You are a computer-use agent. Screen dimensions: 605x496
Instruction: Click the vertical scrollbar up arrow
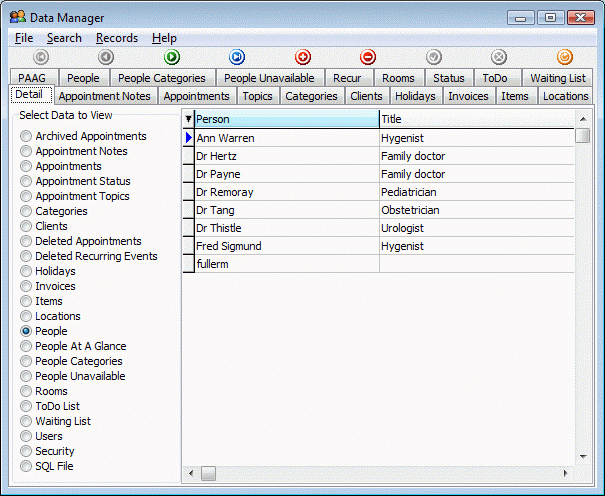583,119
